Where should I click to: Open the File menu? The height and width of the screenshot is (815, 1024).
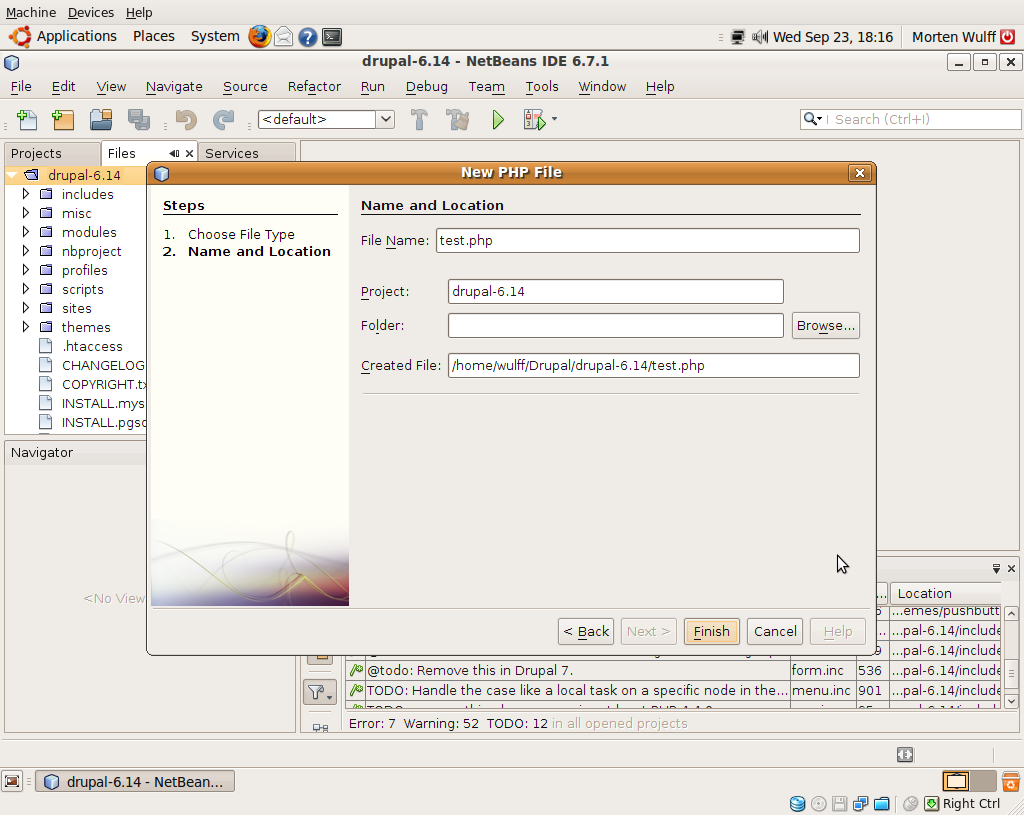point(21,86)
